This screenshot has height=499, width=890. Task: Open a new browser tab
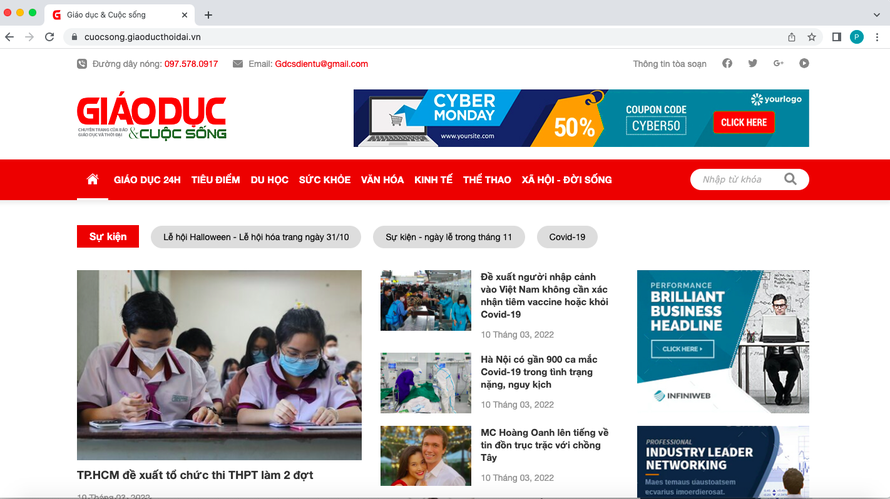[208, 15]
